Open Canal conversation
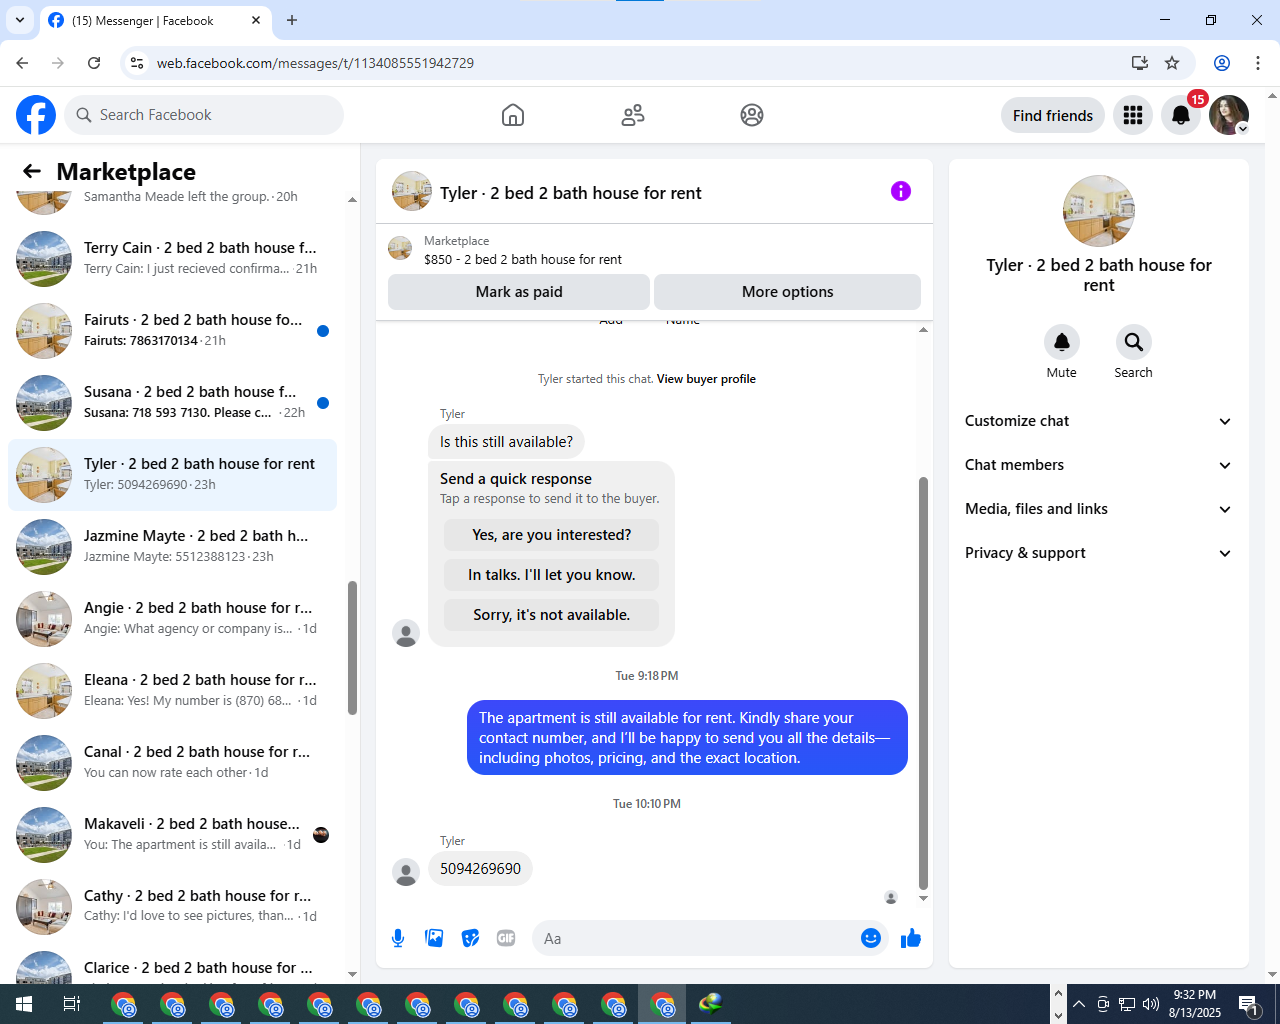Screen dimensions: 1280x1024 click(x=172, y=763)
